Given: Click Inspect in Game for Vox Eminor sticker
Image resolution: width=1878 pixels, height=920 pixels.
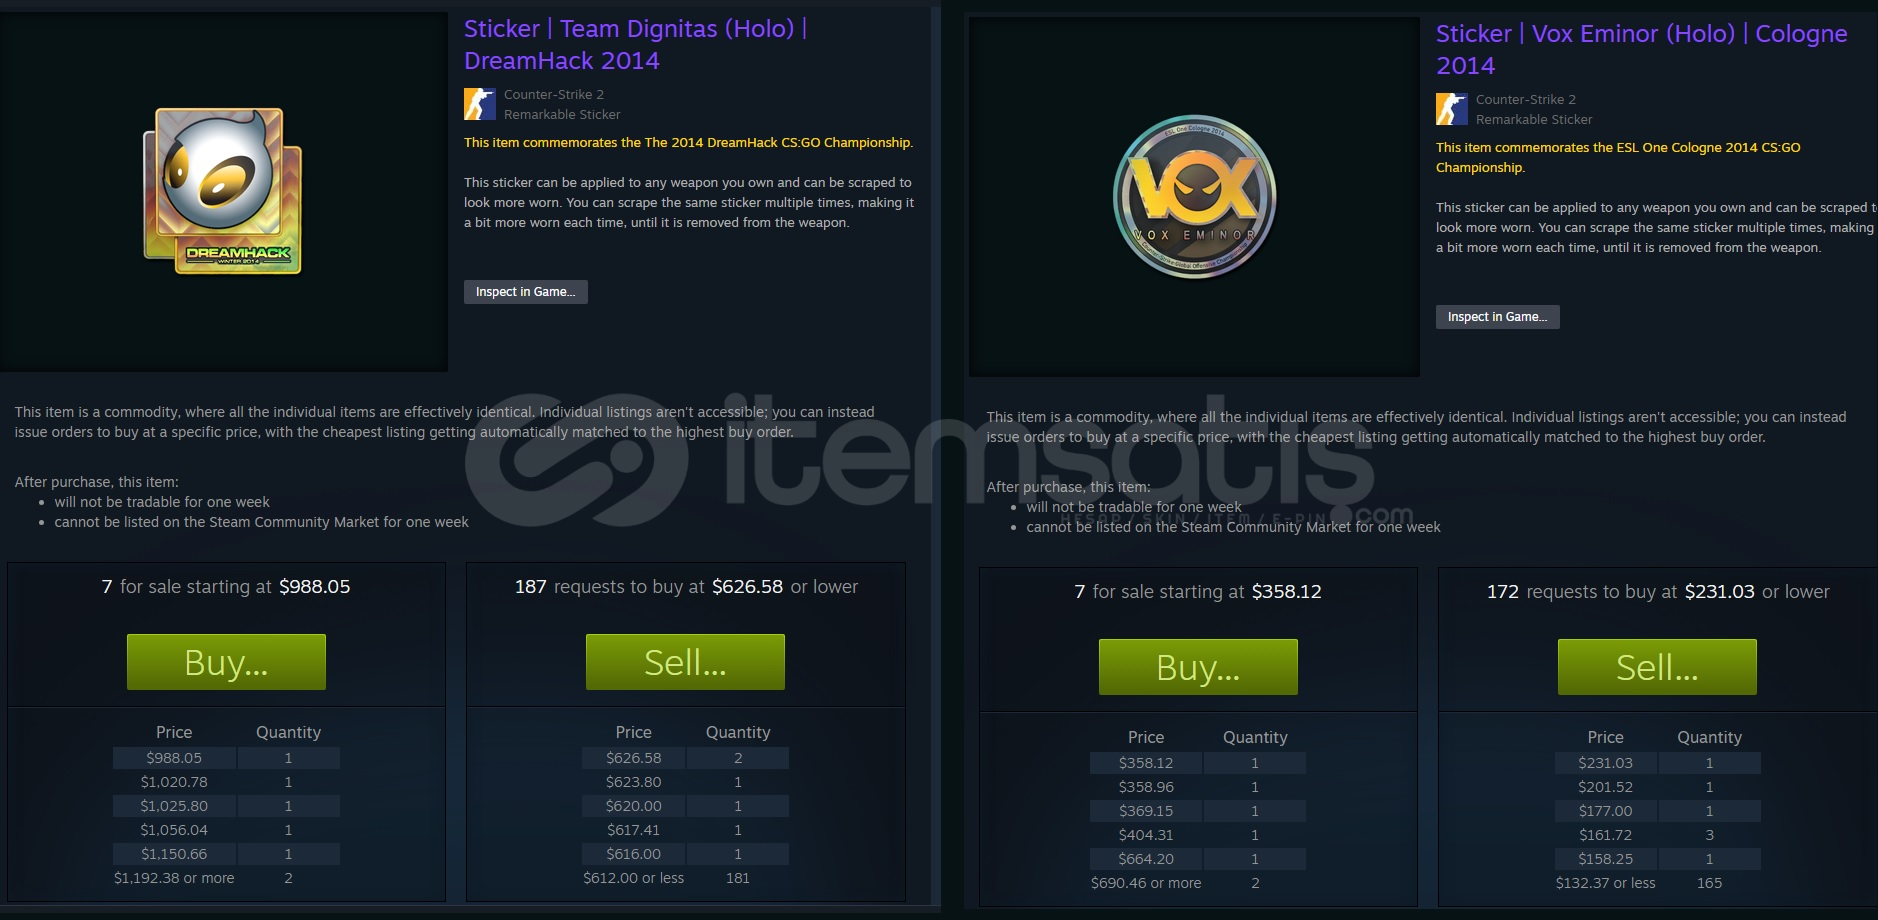Looking at the screenshot, I should click(x=1497, y=317).
